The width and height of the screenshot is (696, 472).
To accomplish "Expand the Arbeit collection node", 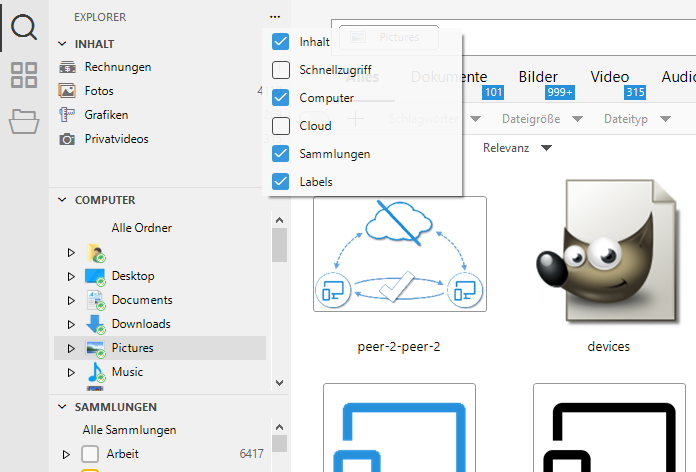I will pyautogui.click(x=66, y=454).
